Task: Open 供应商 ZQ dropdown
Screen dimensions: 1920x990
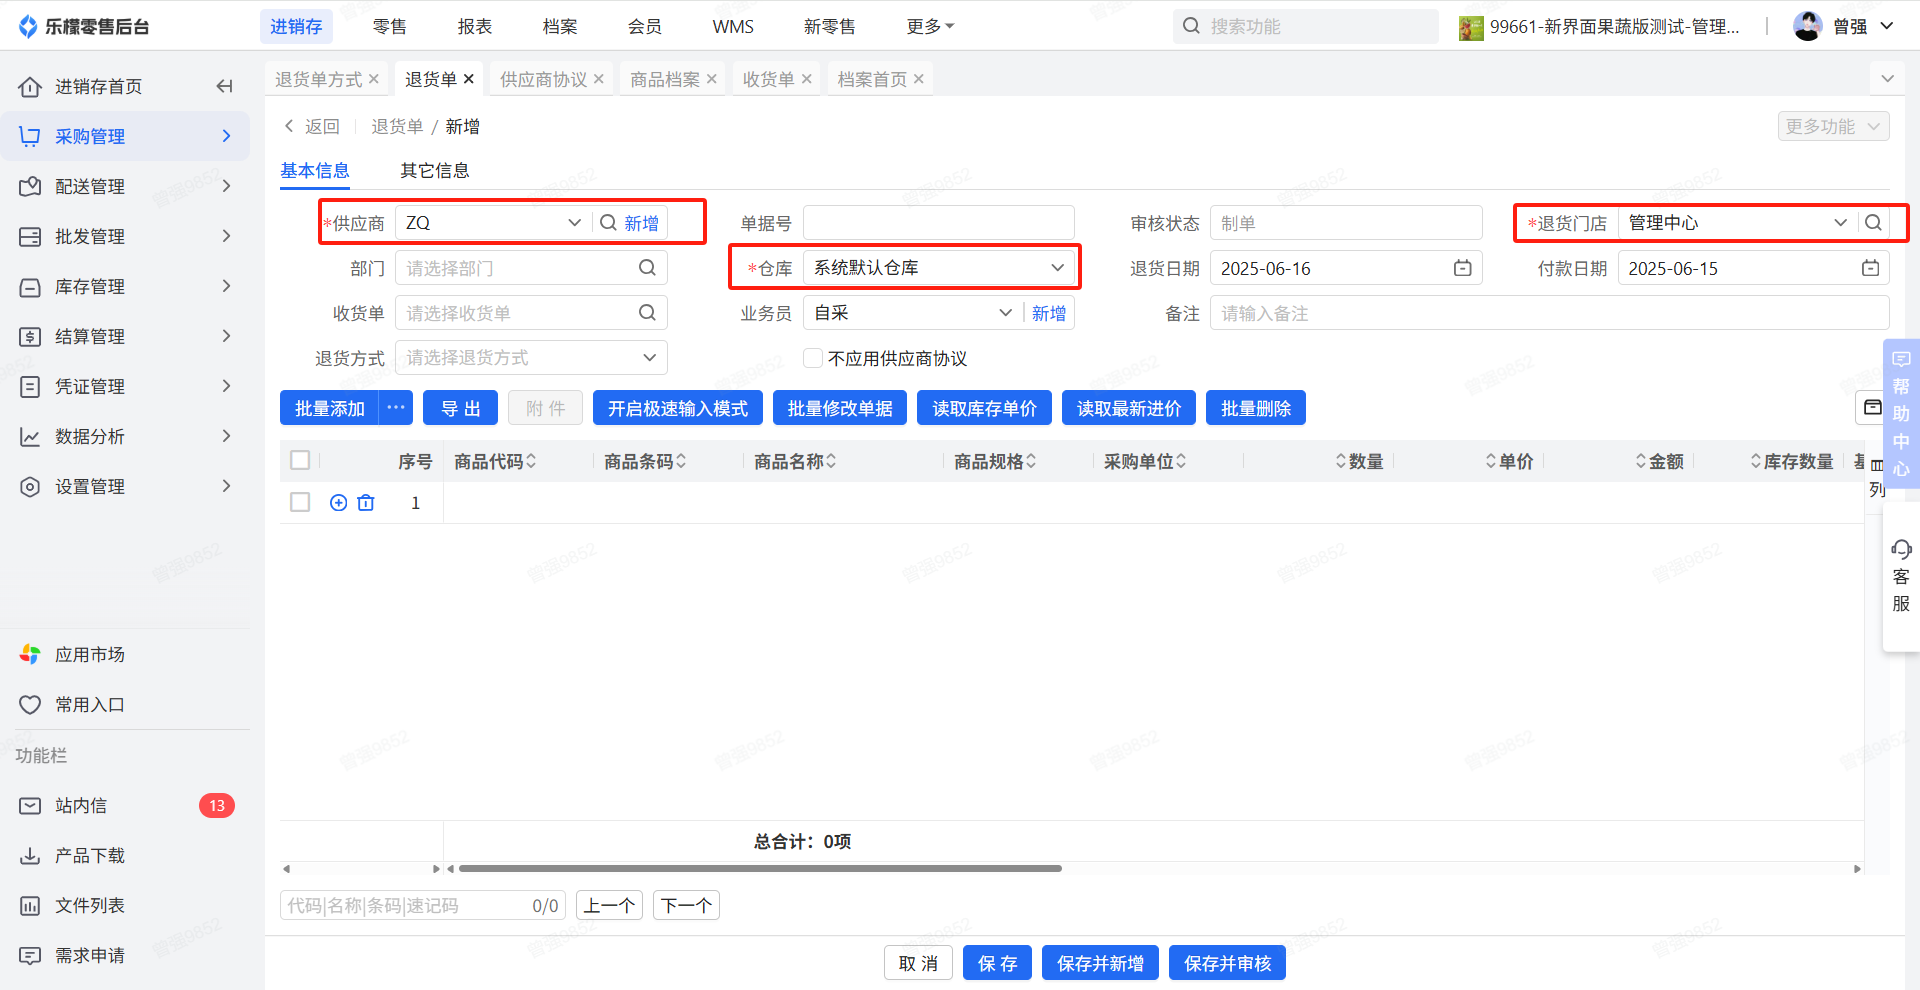Action: tap(575, 223)
